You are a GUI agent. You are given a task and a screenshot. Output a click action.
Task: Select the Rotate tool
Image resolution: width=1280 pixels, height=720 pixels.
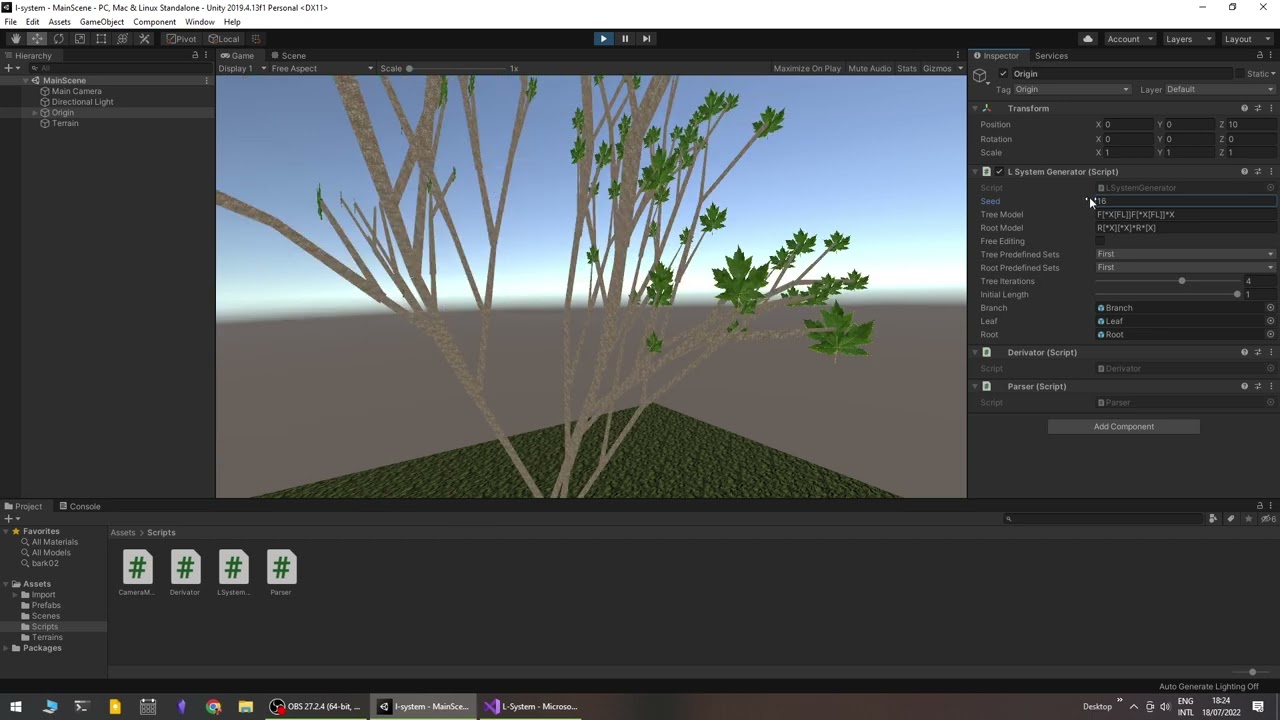click(x=58, y=39)
